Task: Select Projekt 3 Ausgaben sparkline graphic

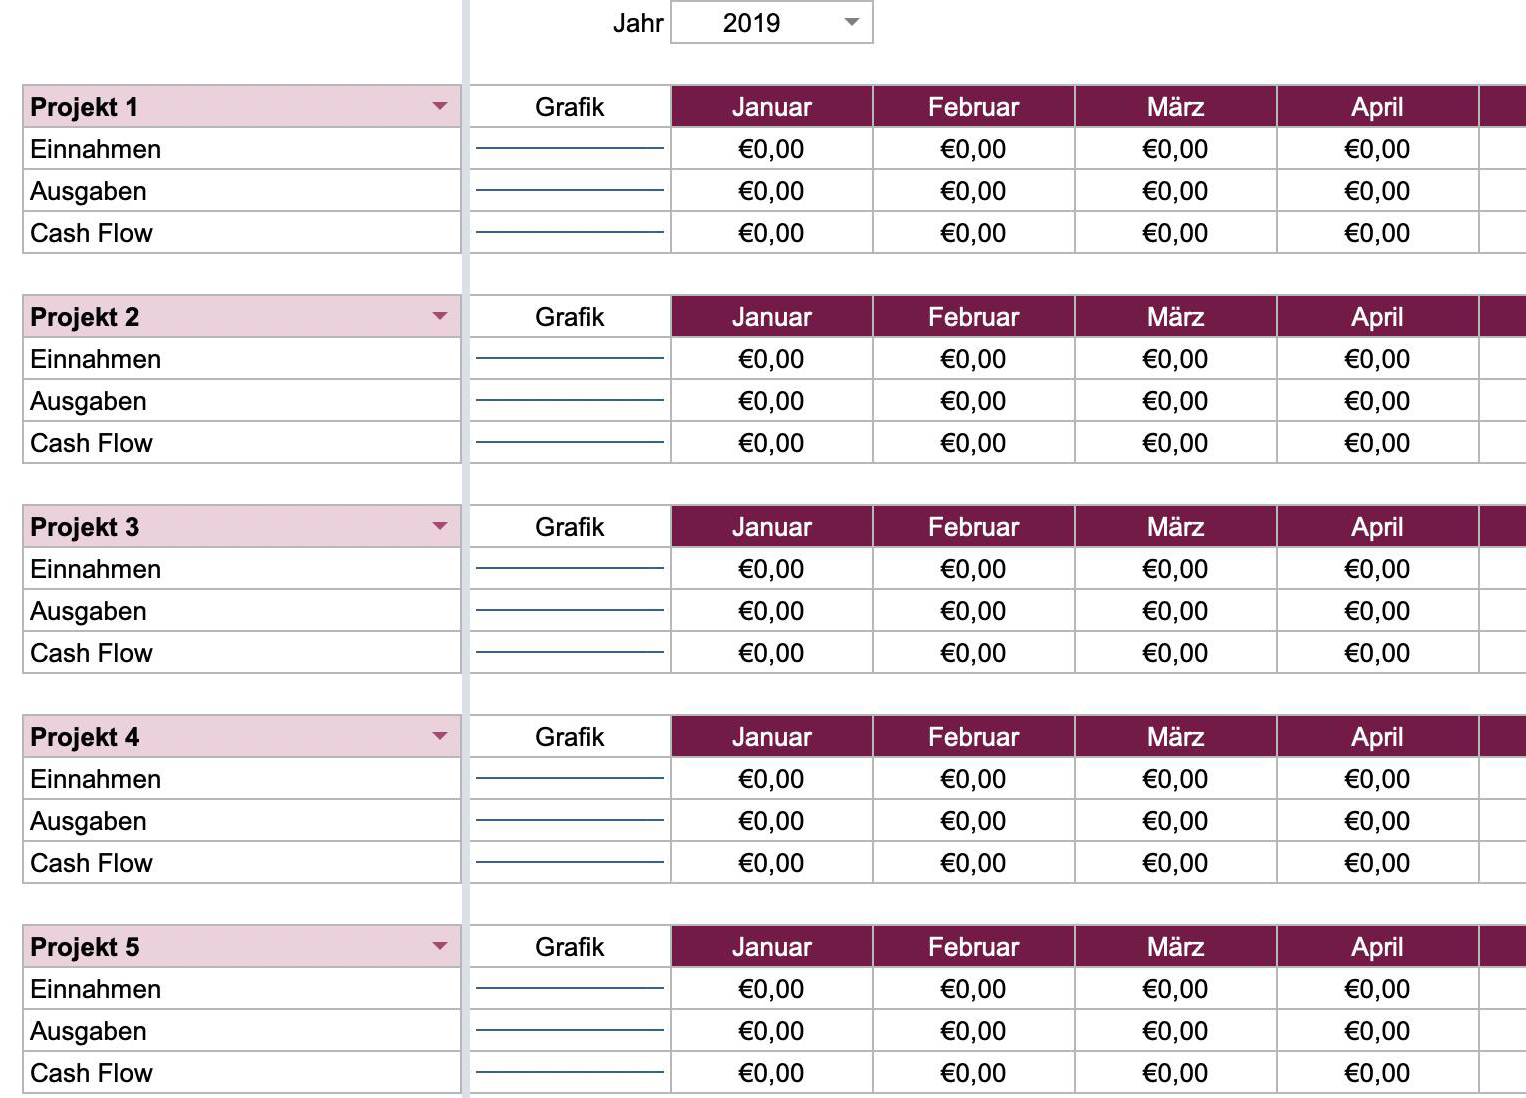Action: click(x=570, y=610)
